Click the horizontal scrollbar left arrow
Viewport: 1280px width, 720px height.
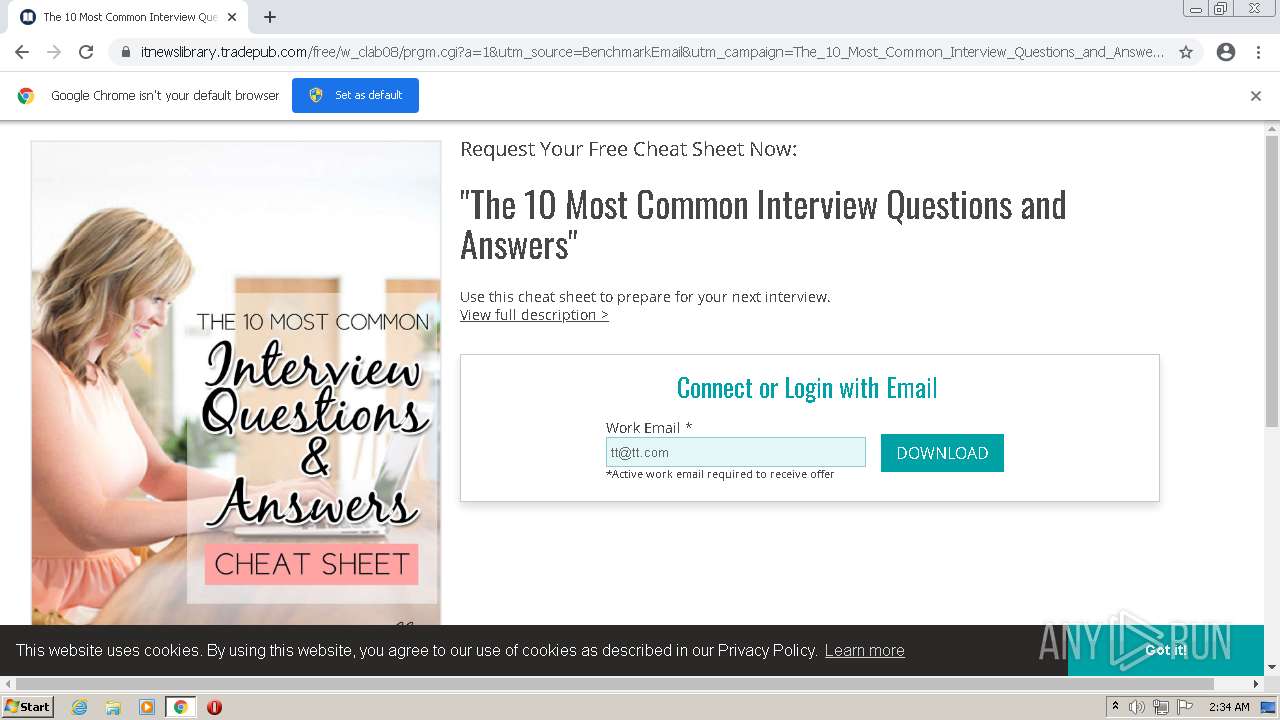tap(7, 684)
